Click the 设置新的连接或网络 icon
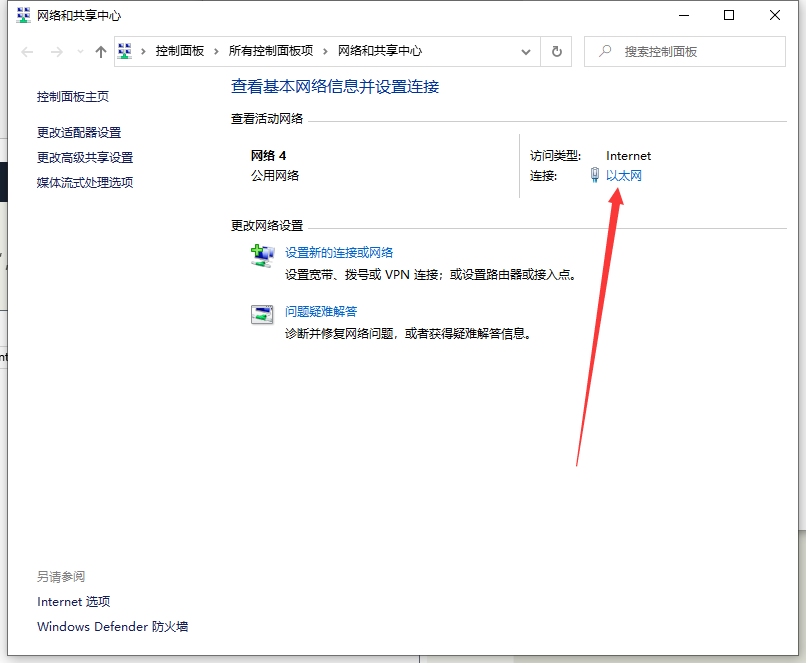This screenshot has width=806, height=663. point(262,257)
